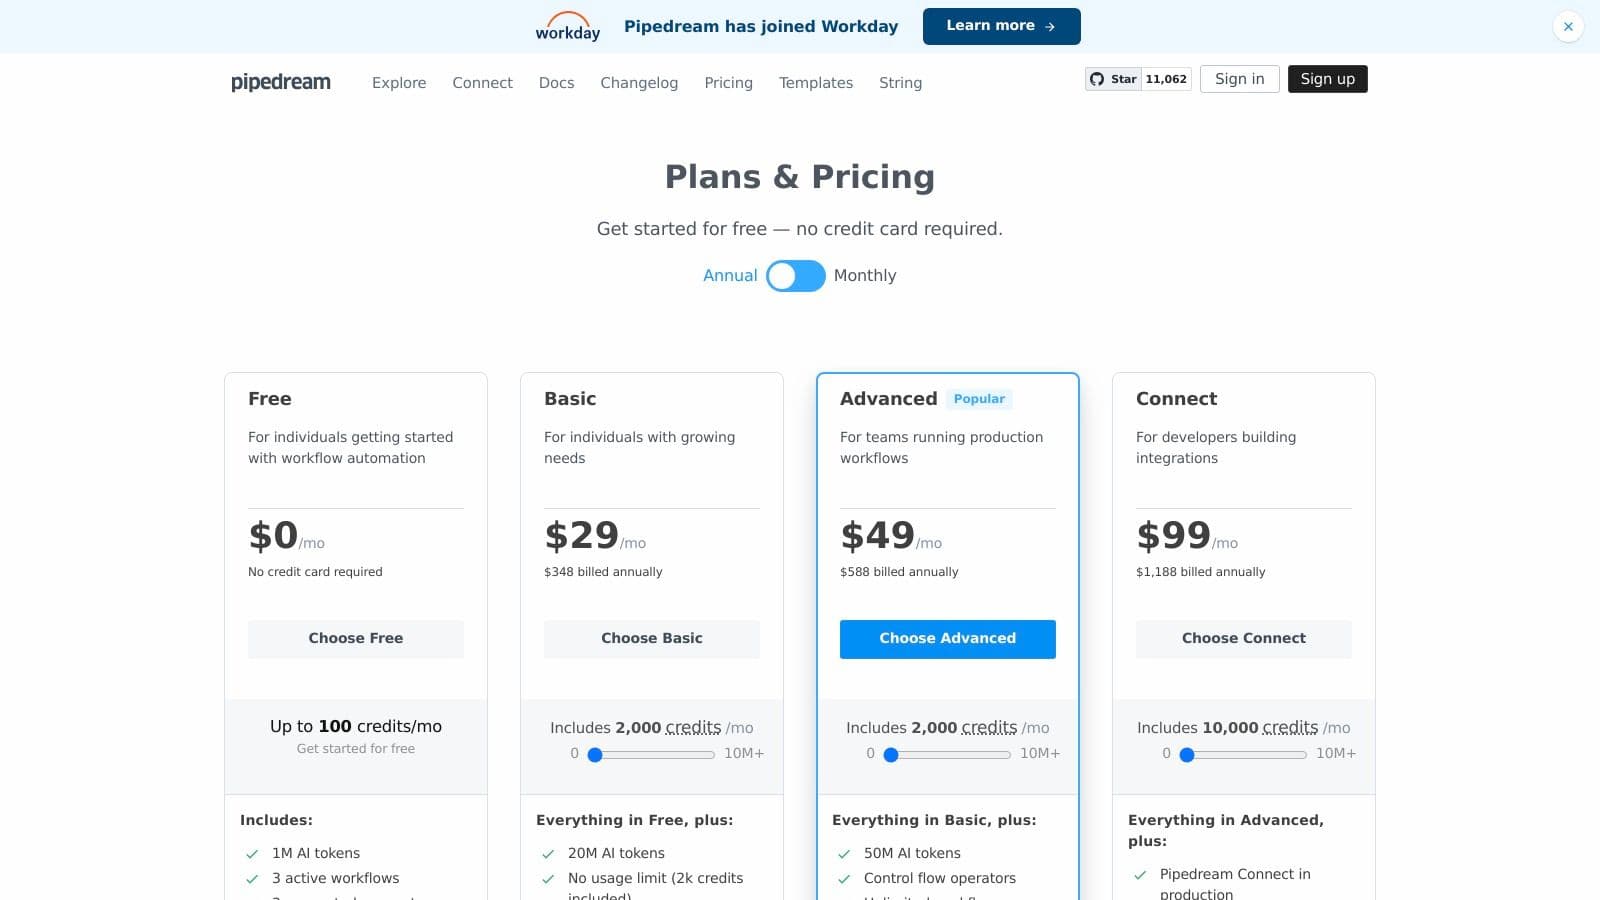Click the Workday logo in banner
The width and height of the screenshot is (1600, 900).
tap(567, 27)
